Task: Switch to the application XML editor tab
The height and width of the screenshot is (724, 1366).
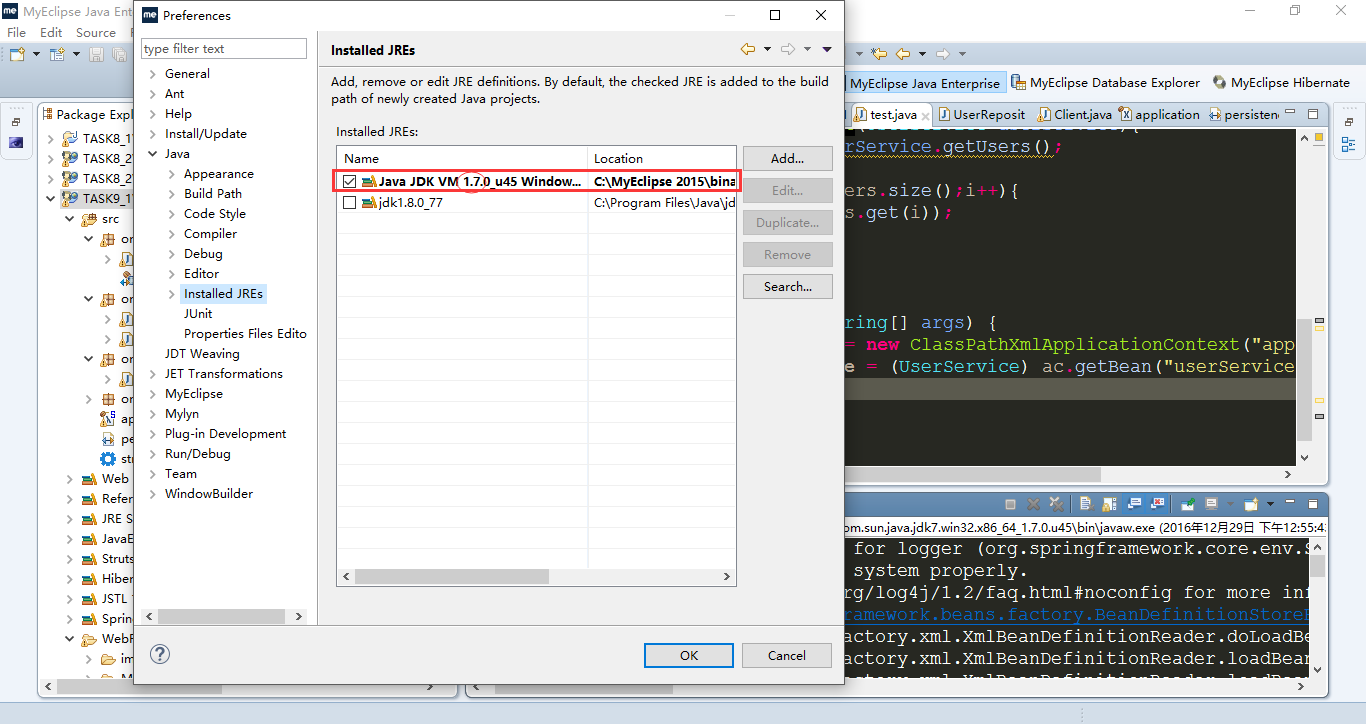Action: [1159, 115]
